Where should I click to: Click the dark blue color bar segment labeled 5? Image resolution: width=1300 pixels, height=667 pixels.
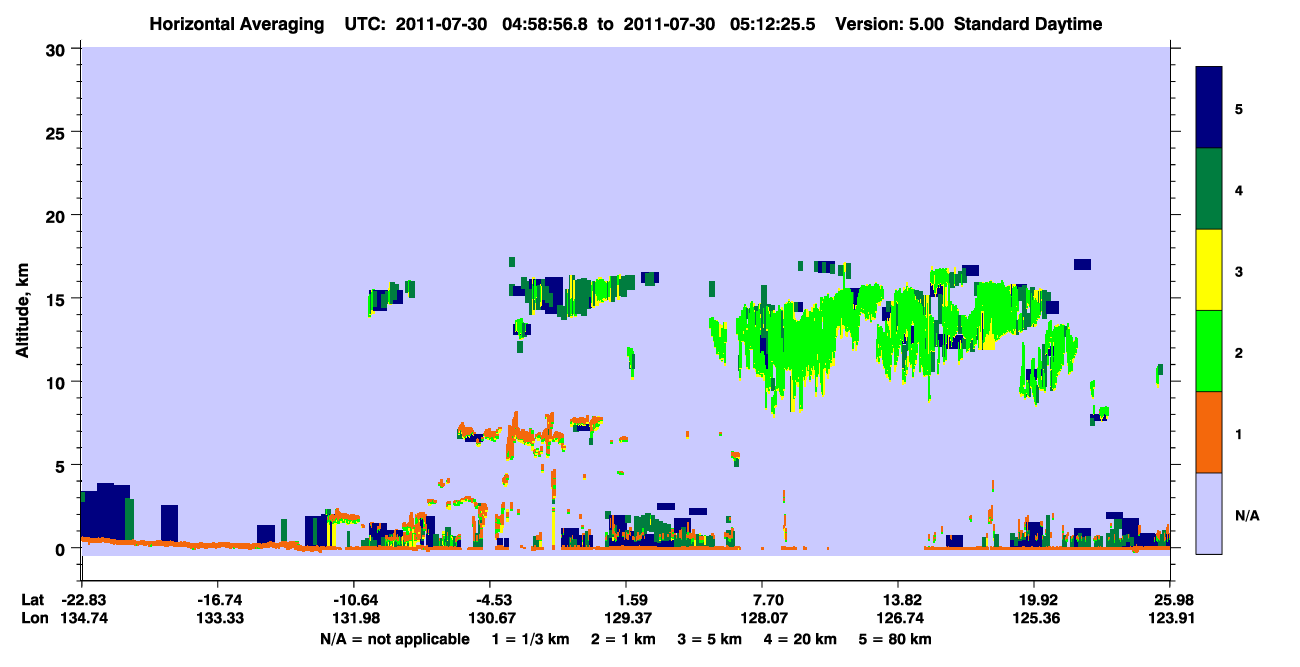click(x=1209, y=108)
